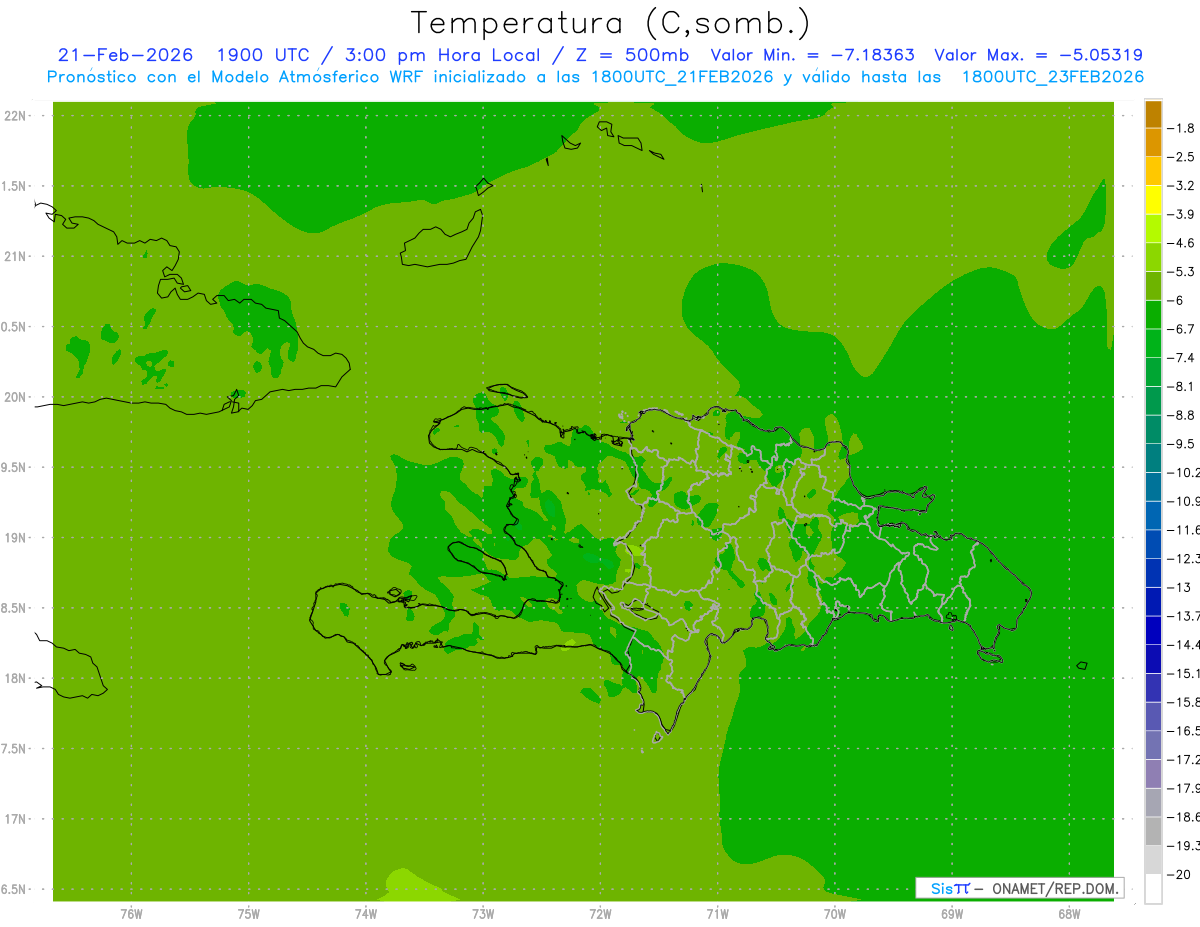The height and width of the screenshot is (927, 1200).
Task: Click the '-7.4' legend value
Action: [x=1182, y=358]
